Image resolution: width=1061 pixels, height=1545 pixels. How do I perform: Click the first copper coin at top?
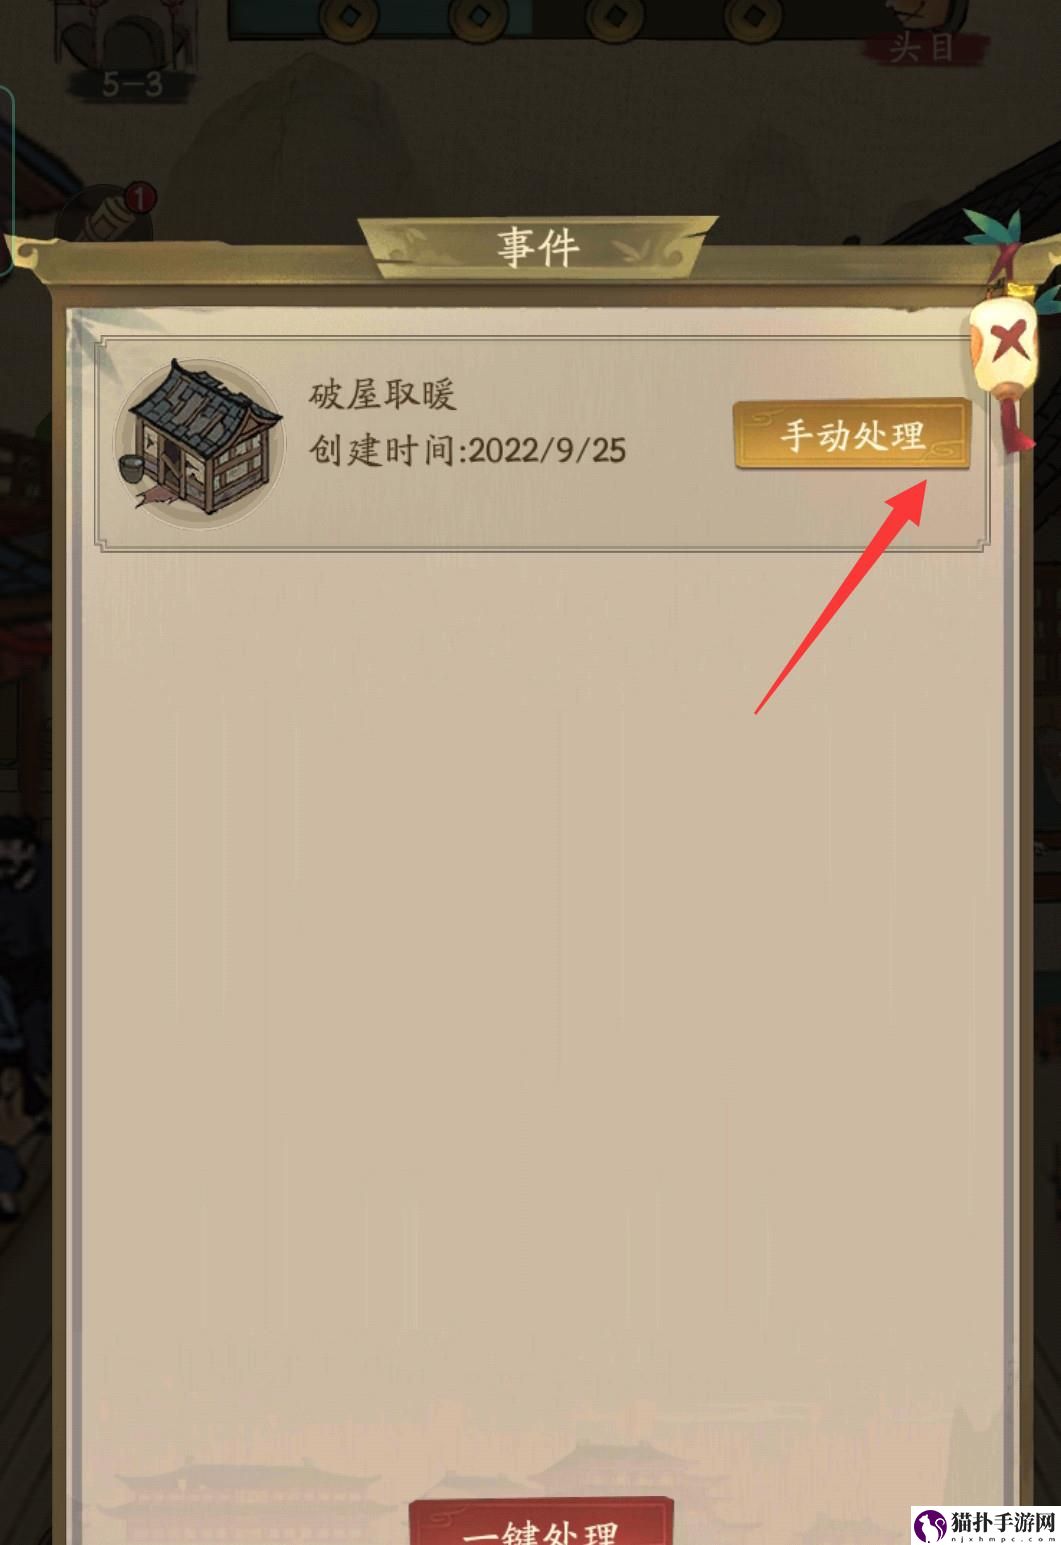click(351, 17)
